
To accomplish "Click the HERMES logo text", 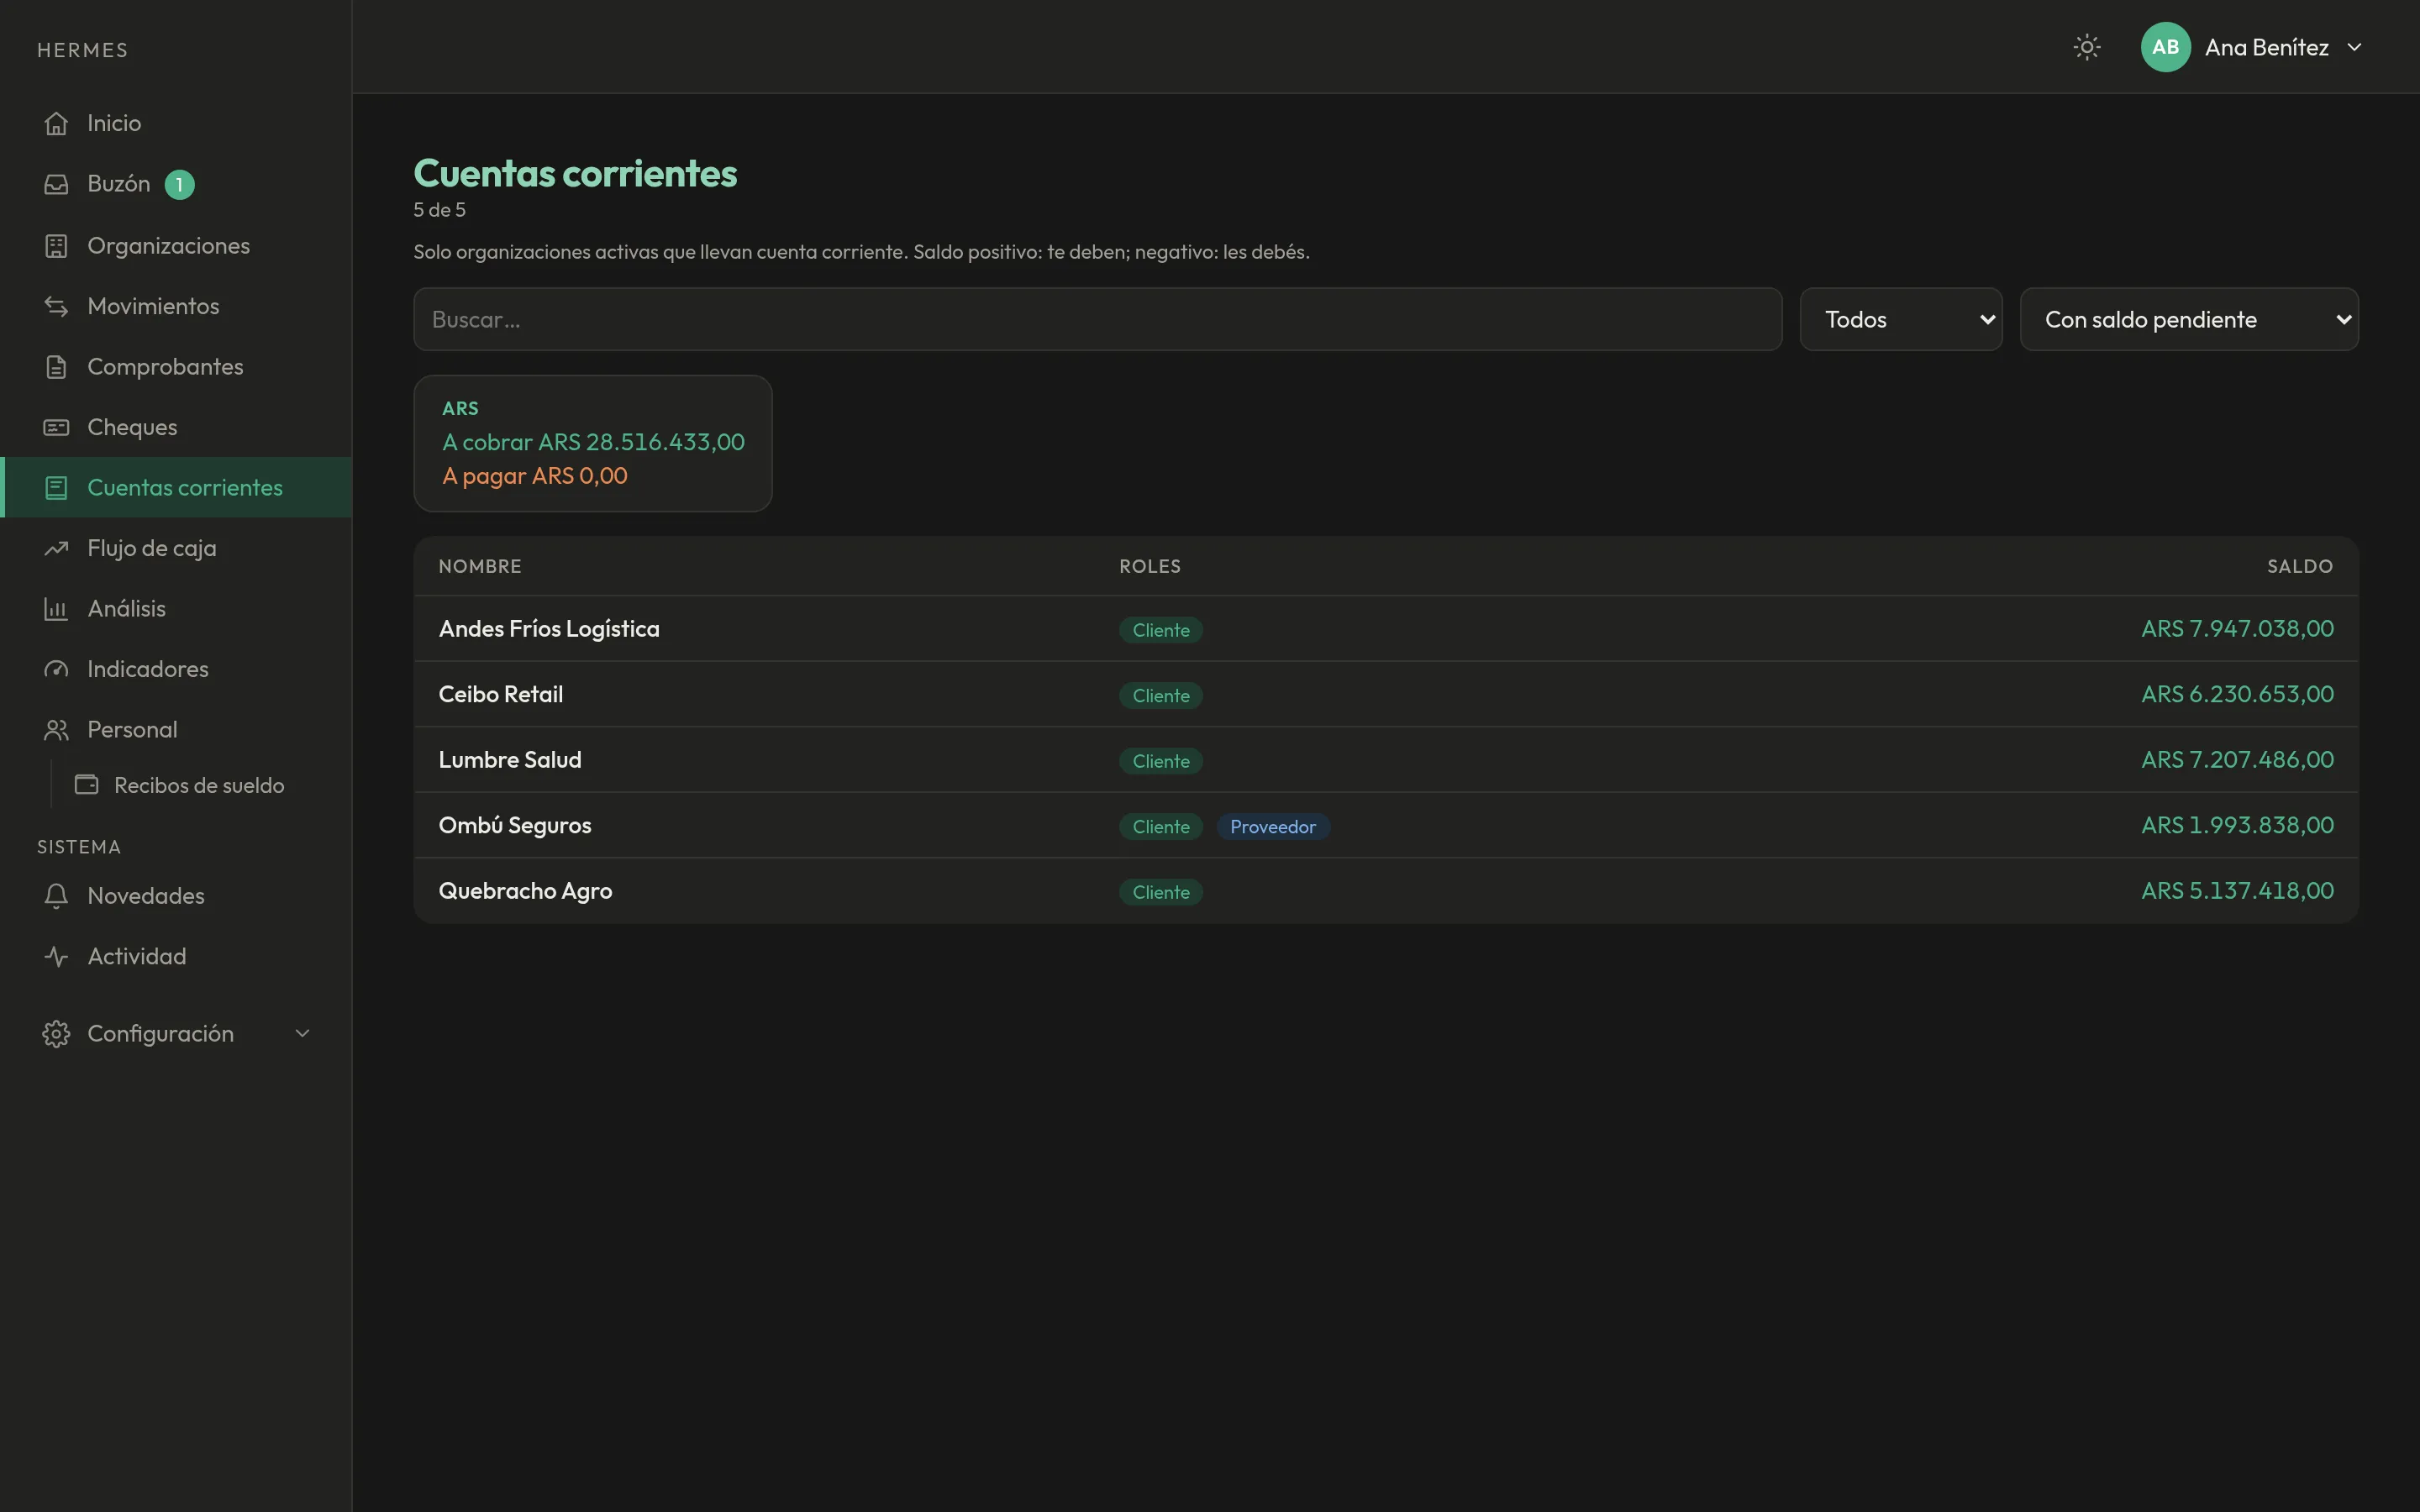I will click(82, 50).
